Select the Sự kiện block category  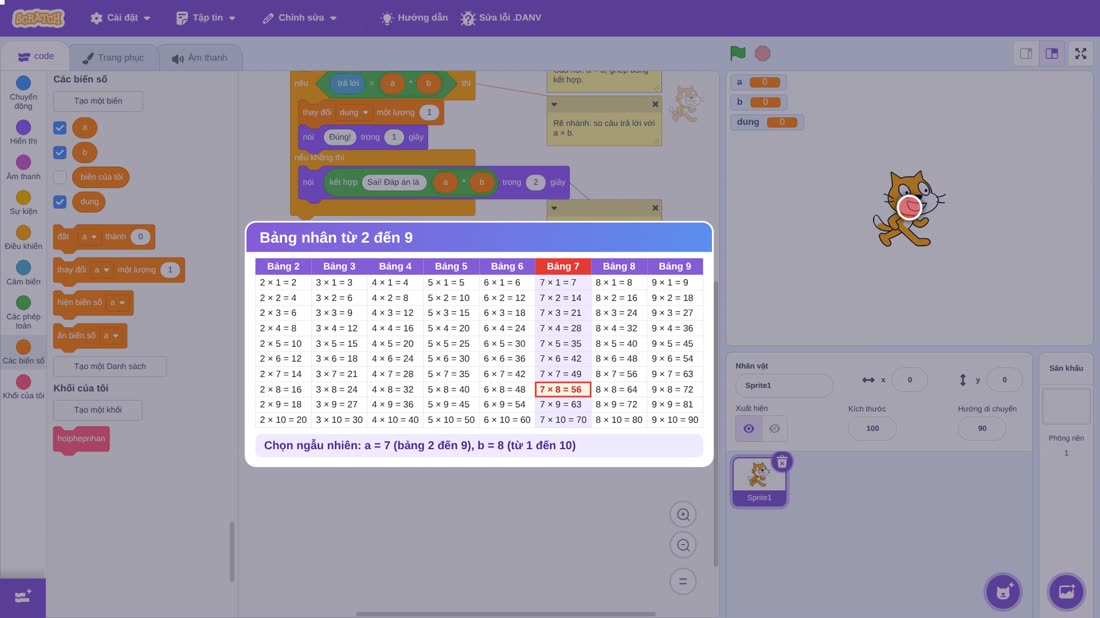(x=23, y=202)
